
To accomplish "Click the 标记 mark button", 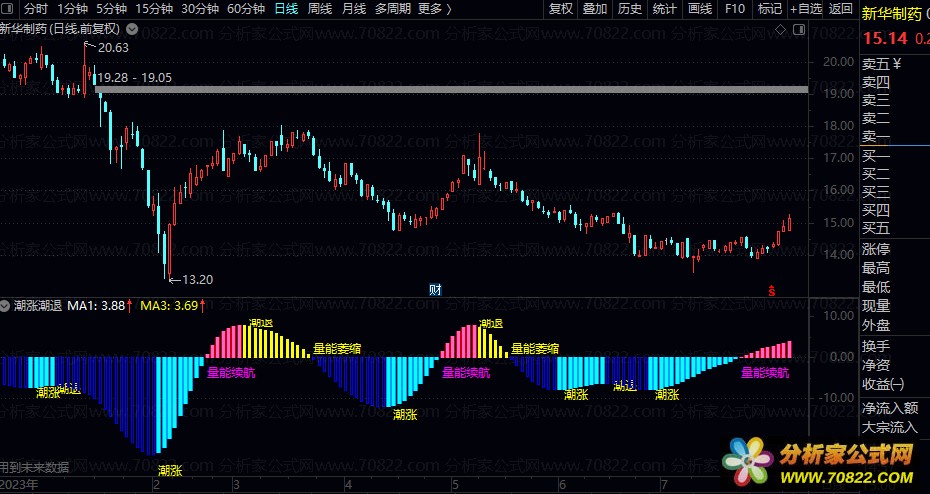I will 769,8.
